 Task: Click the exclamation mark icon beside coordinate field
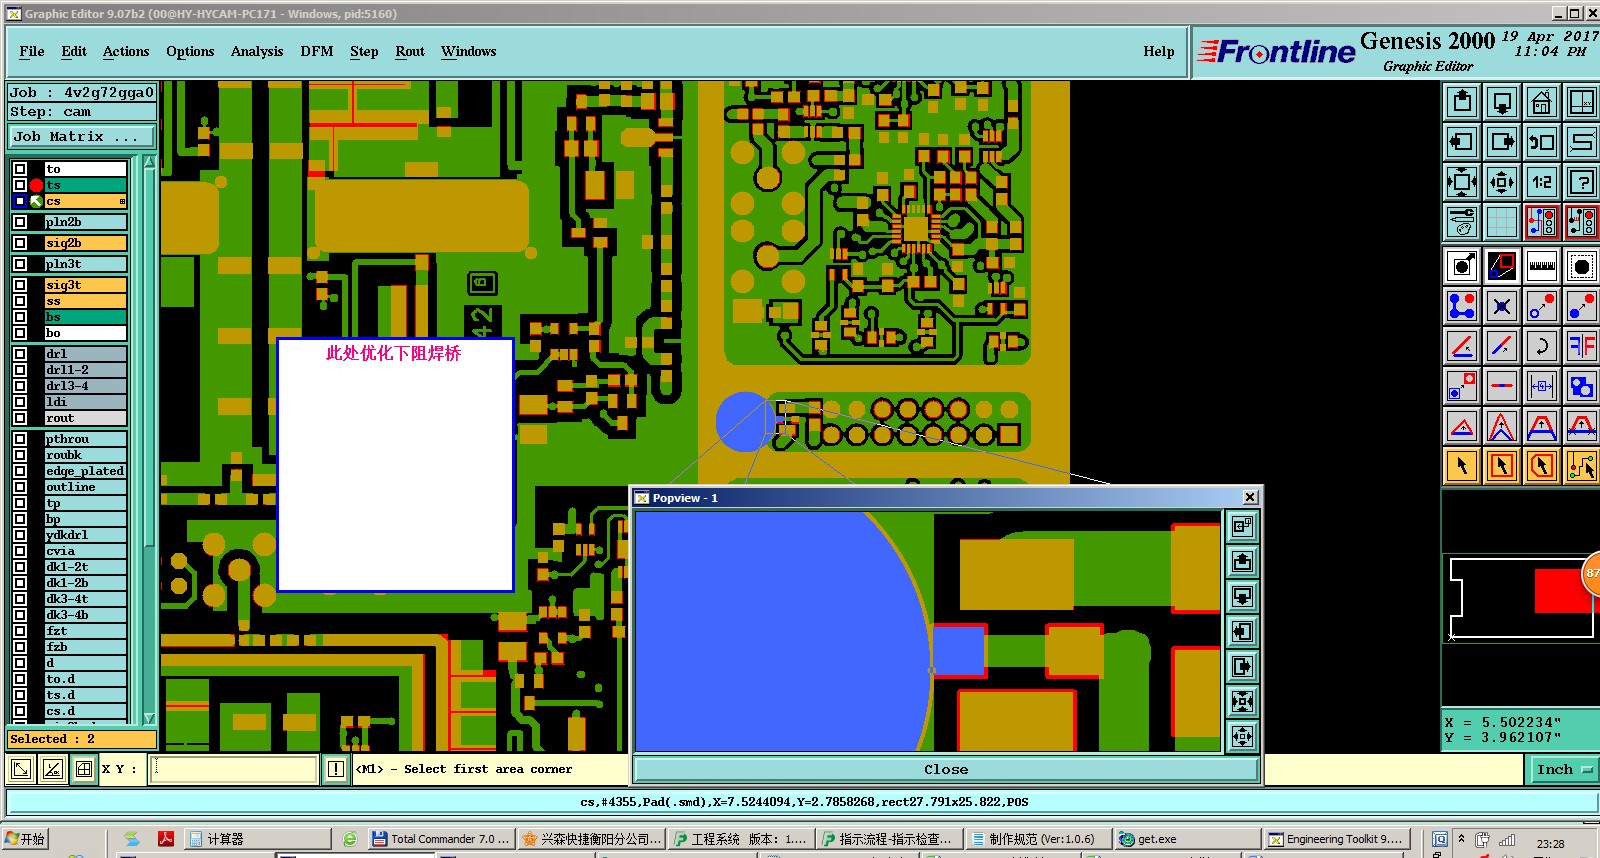[336, 769]
